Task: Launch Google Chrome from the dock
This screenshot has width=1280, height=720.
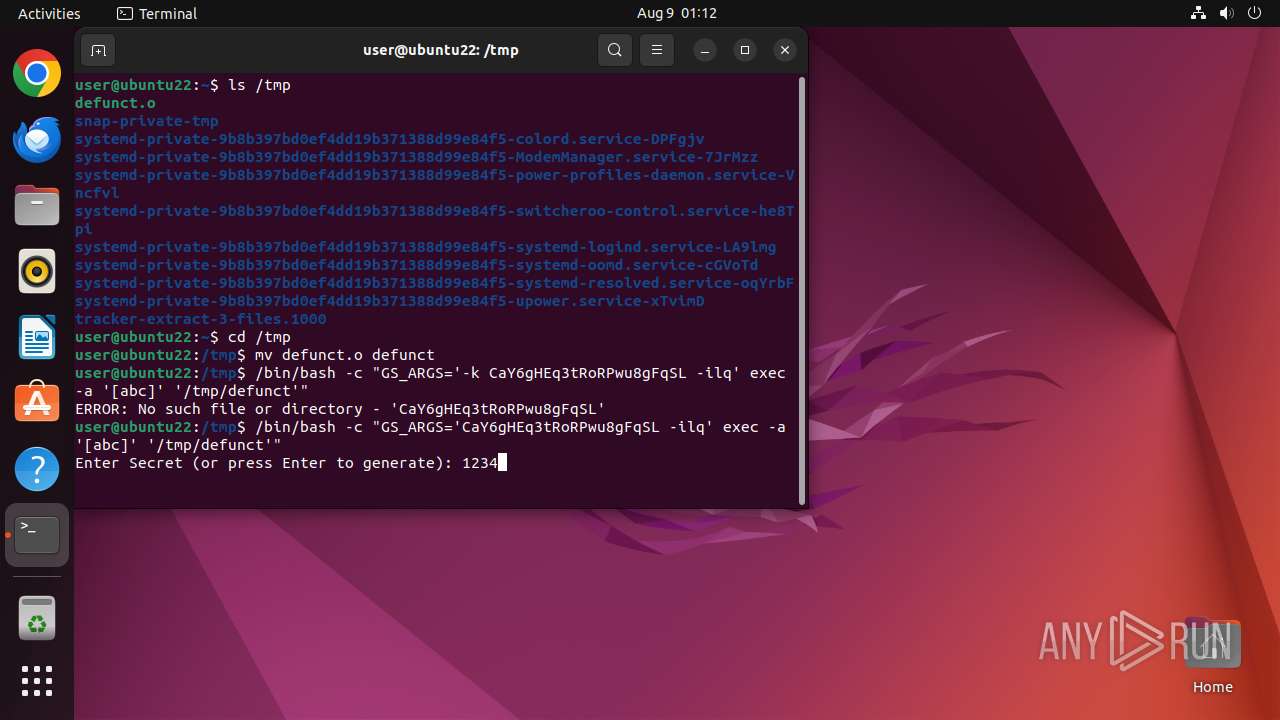Action: pos(37,73)
